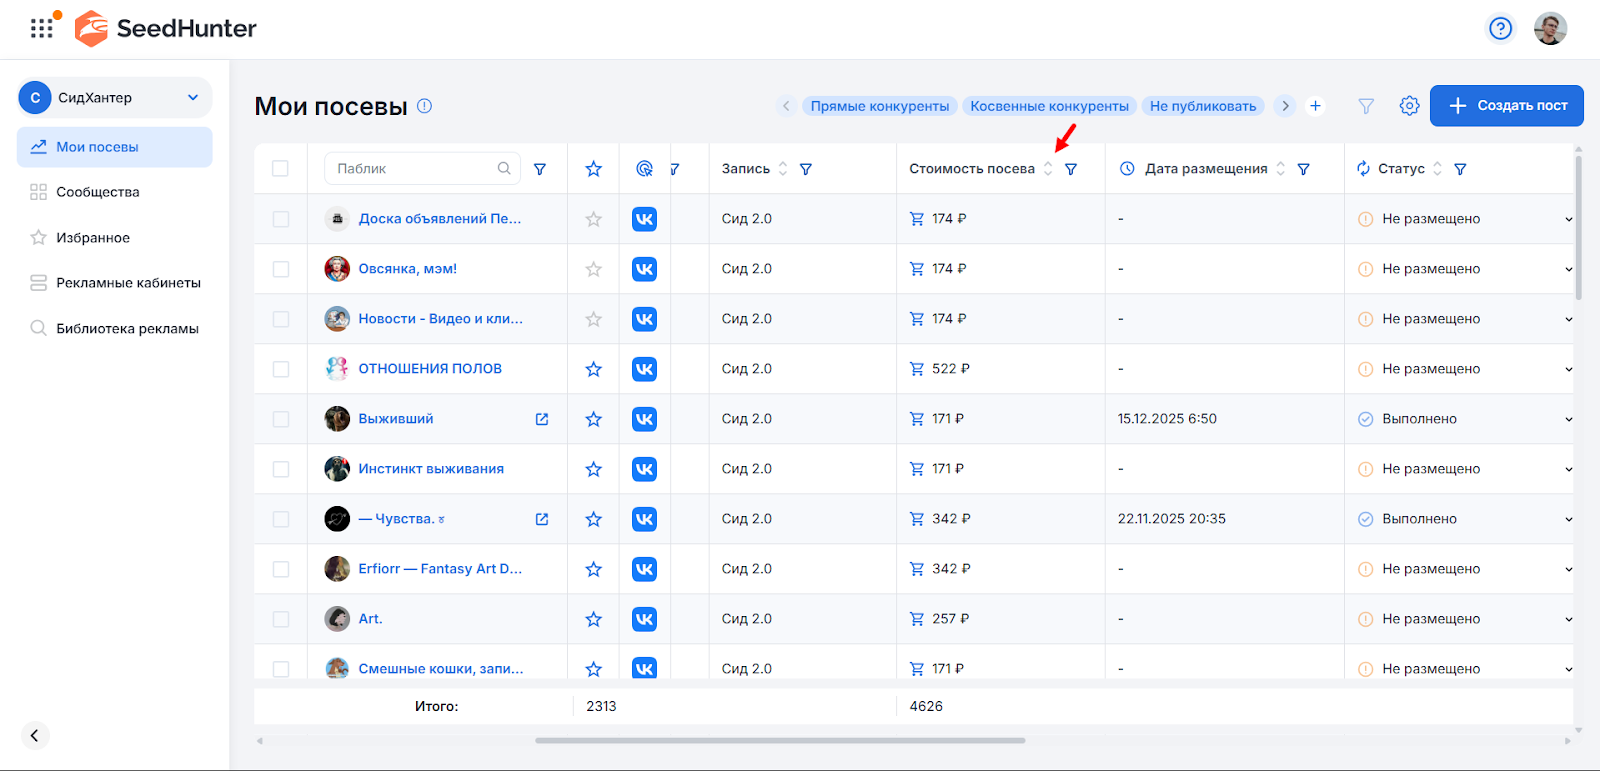1600x771 pixels.
Task: Open table settings gear icon
Action: (1409, 106)
